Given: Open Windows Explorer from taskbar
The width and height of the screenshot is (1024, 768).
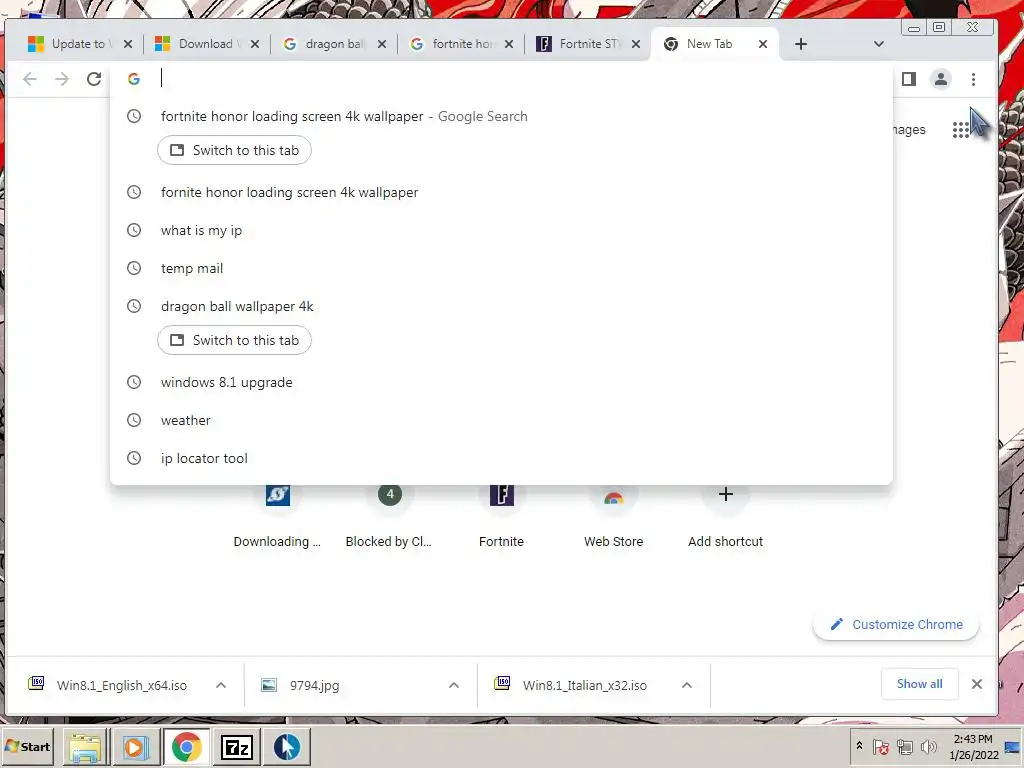Looking at the screenshot, I should point(85,747).
